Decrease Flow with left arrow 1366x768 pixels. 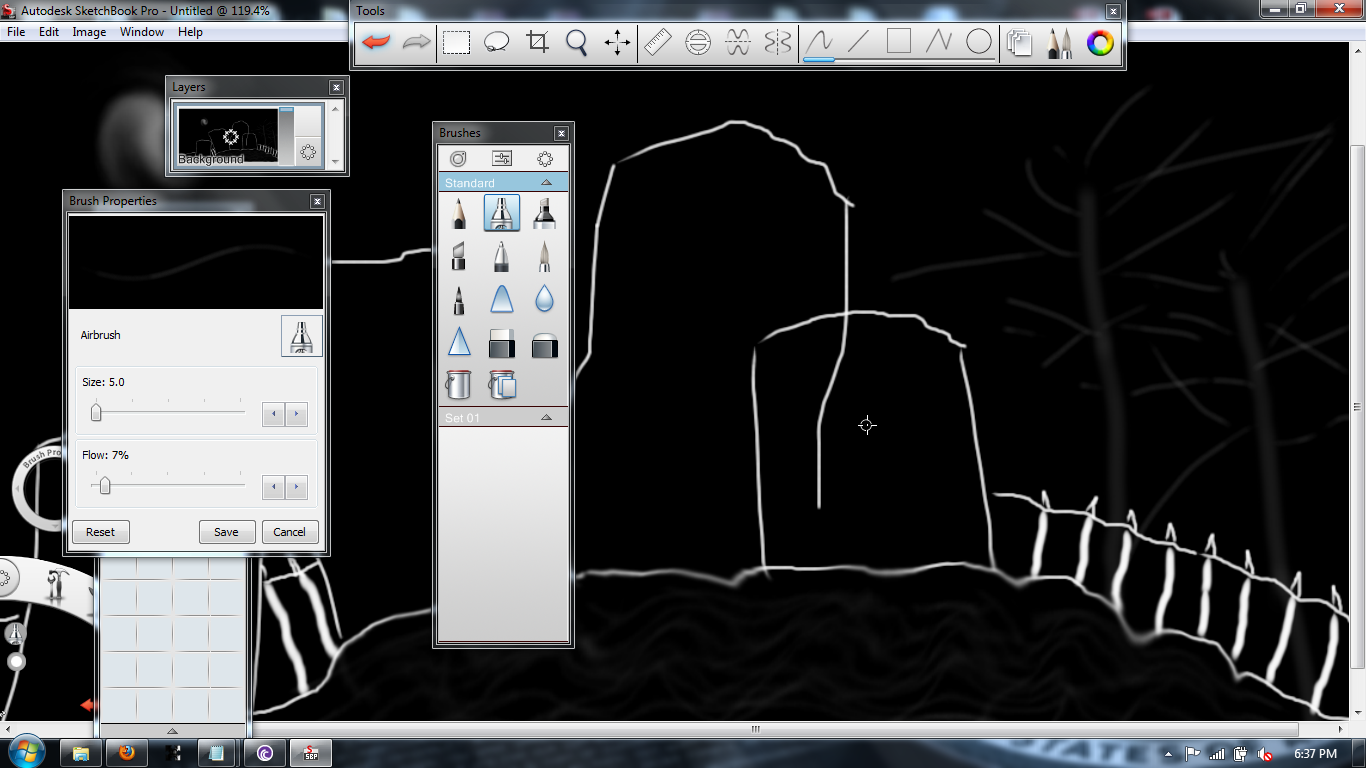click(273, 488)
